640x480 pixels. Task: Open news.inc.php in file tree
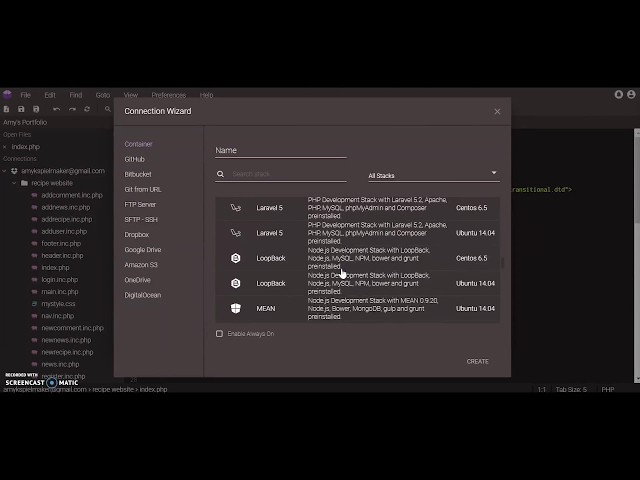(x=60, y=364)
